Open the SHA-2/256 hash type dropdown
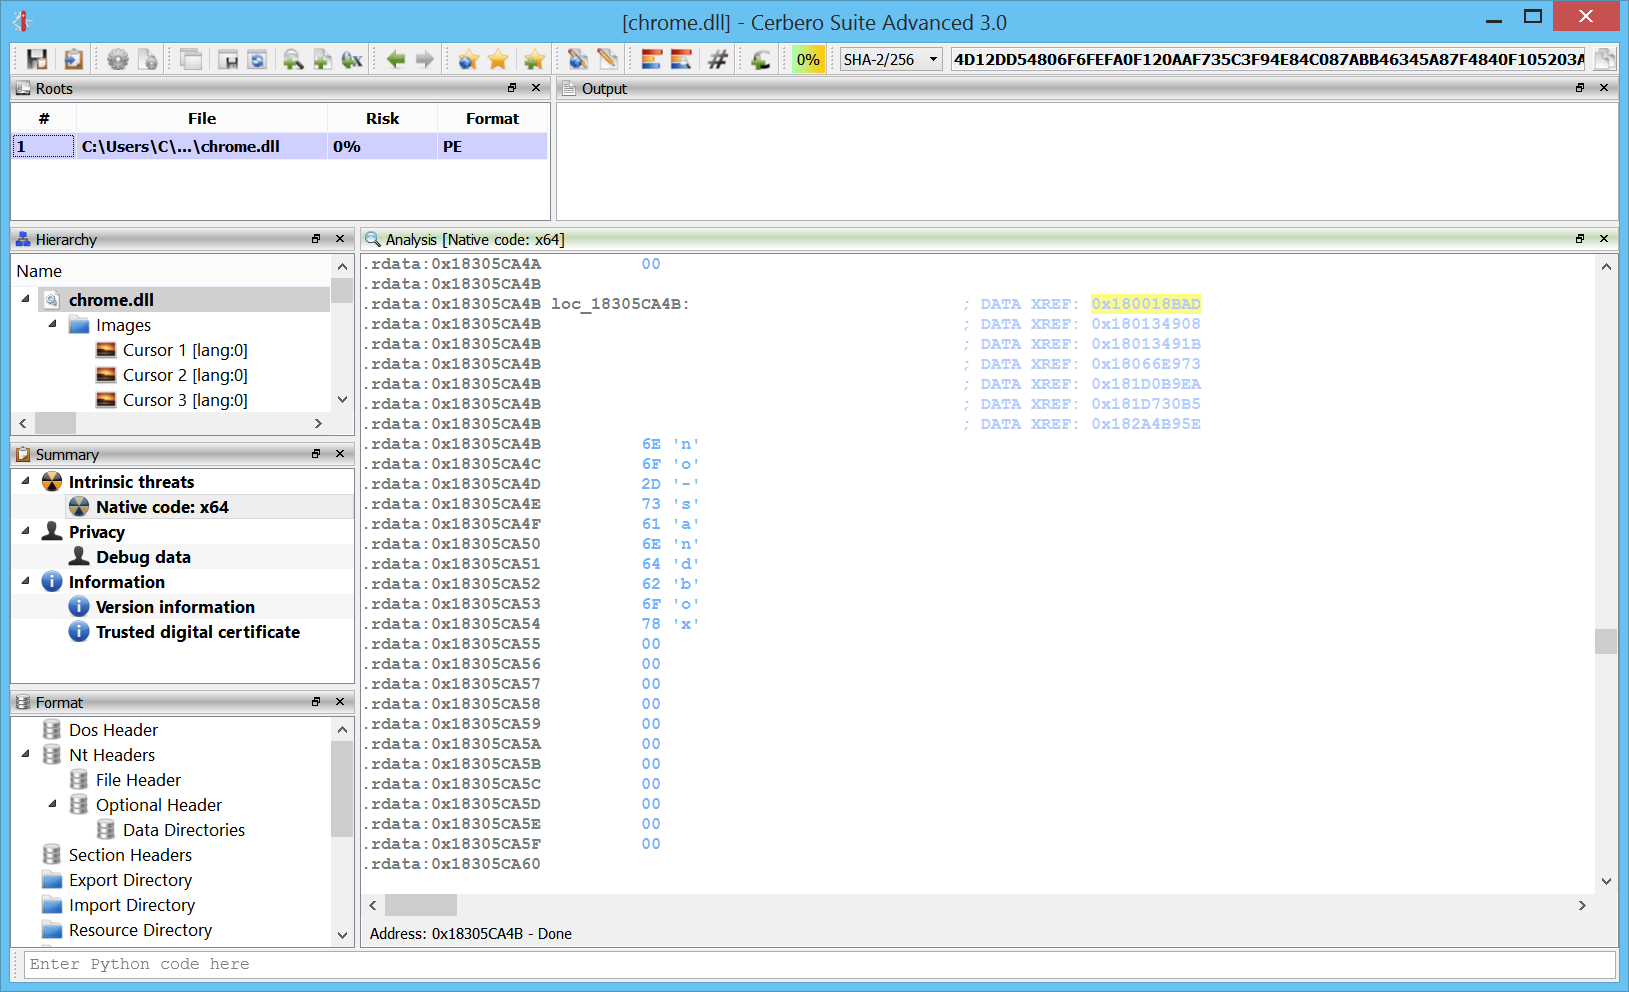The width and height of the screenshot is (1629, 992). tap(891, 60)
